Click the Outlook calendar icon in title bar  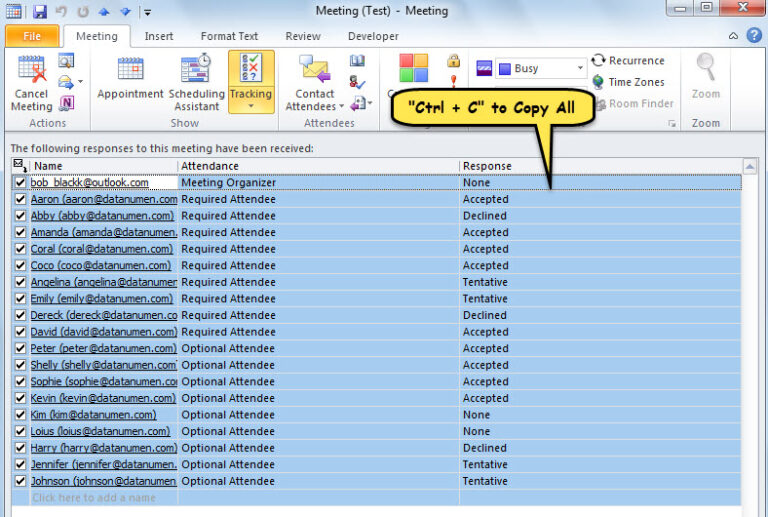click(x=13, y=11)
